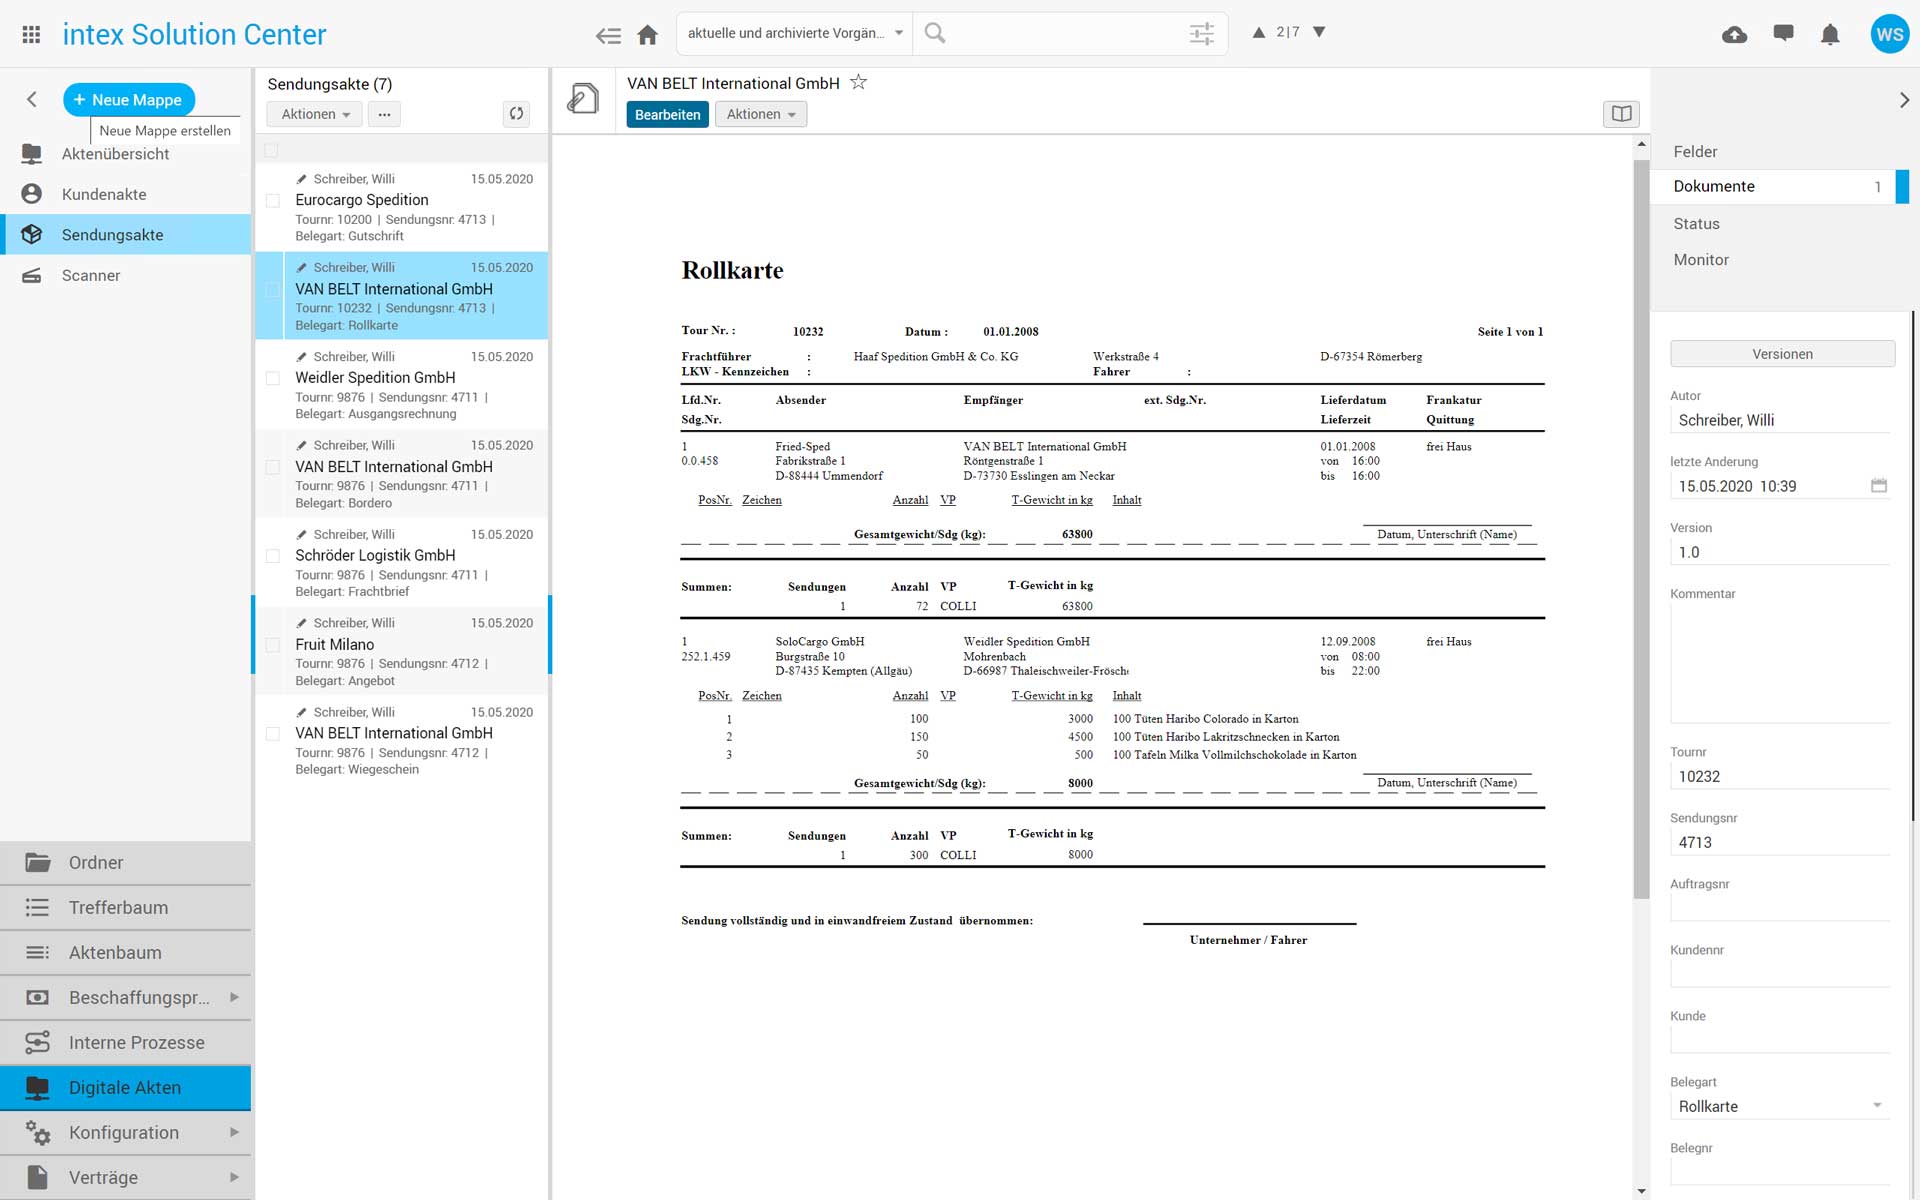The image size is (1920, 1200).
Task: Open the chat messages icon
Action: coord(1782,34)
